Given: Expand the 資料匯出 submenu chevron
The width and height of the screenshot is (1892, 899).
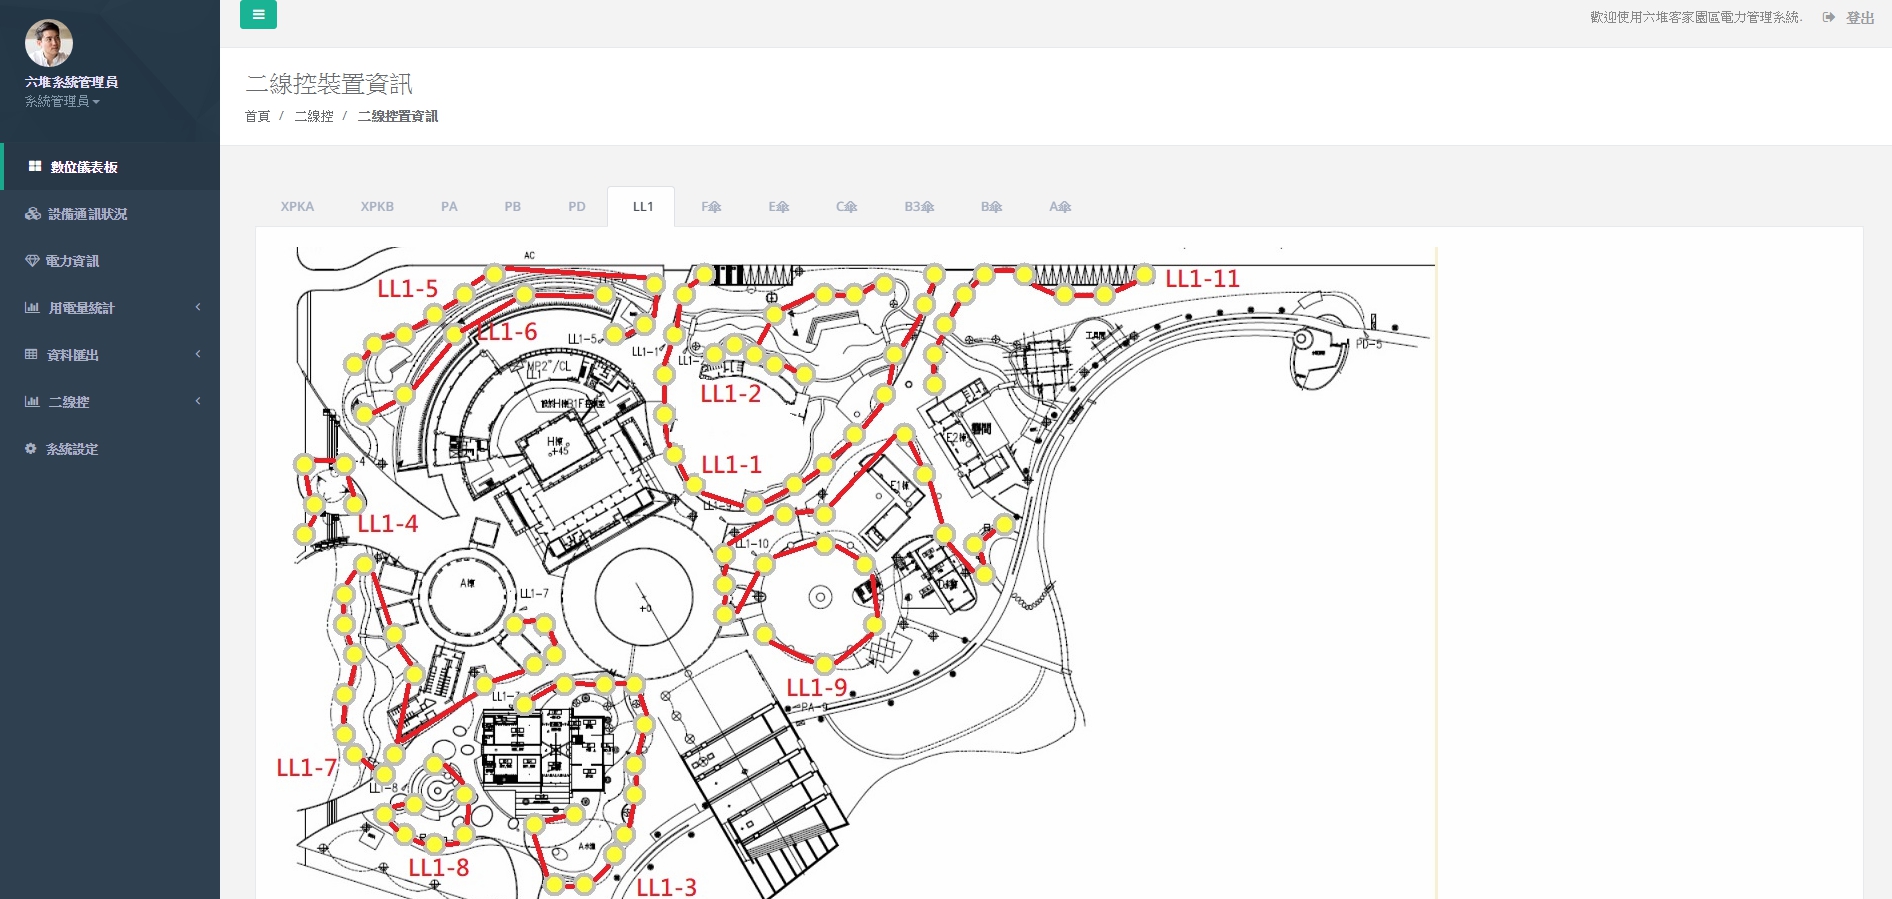Looking at the screenshot, I should tap(198, 354).
